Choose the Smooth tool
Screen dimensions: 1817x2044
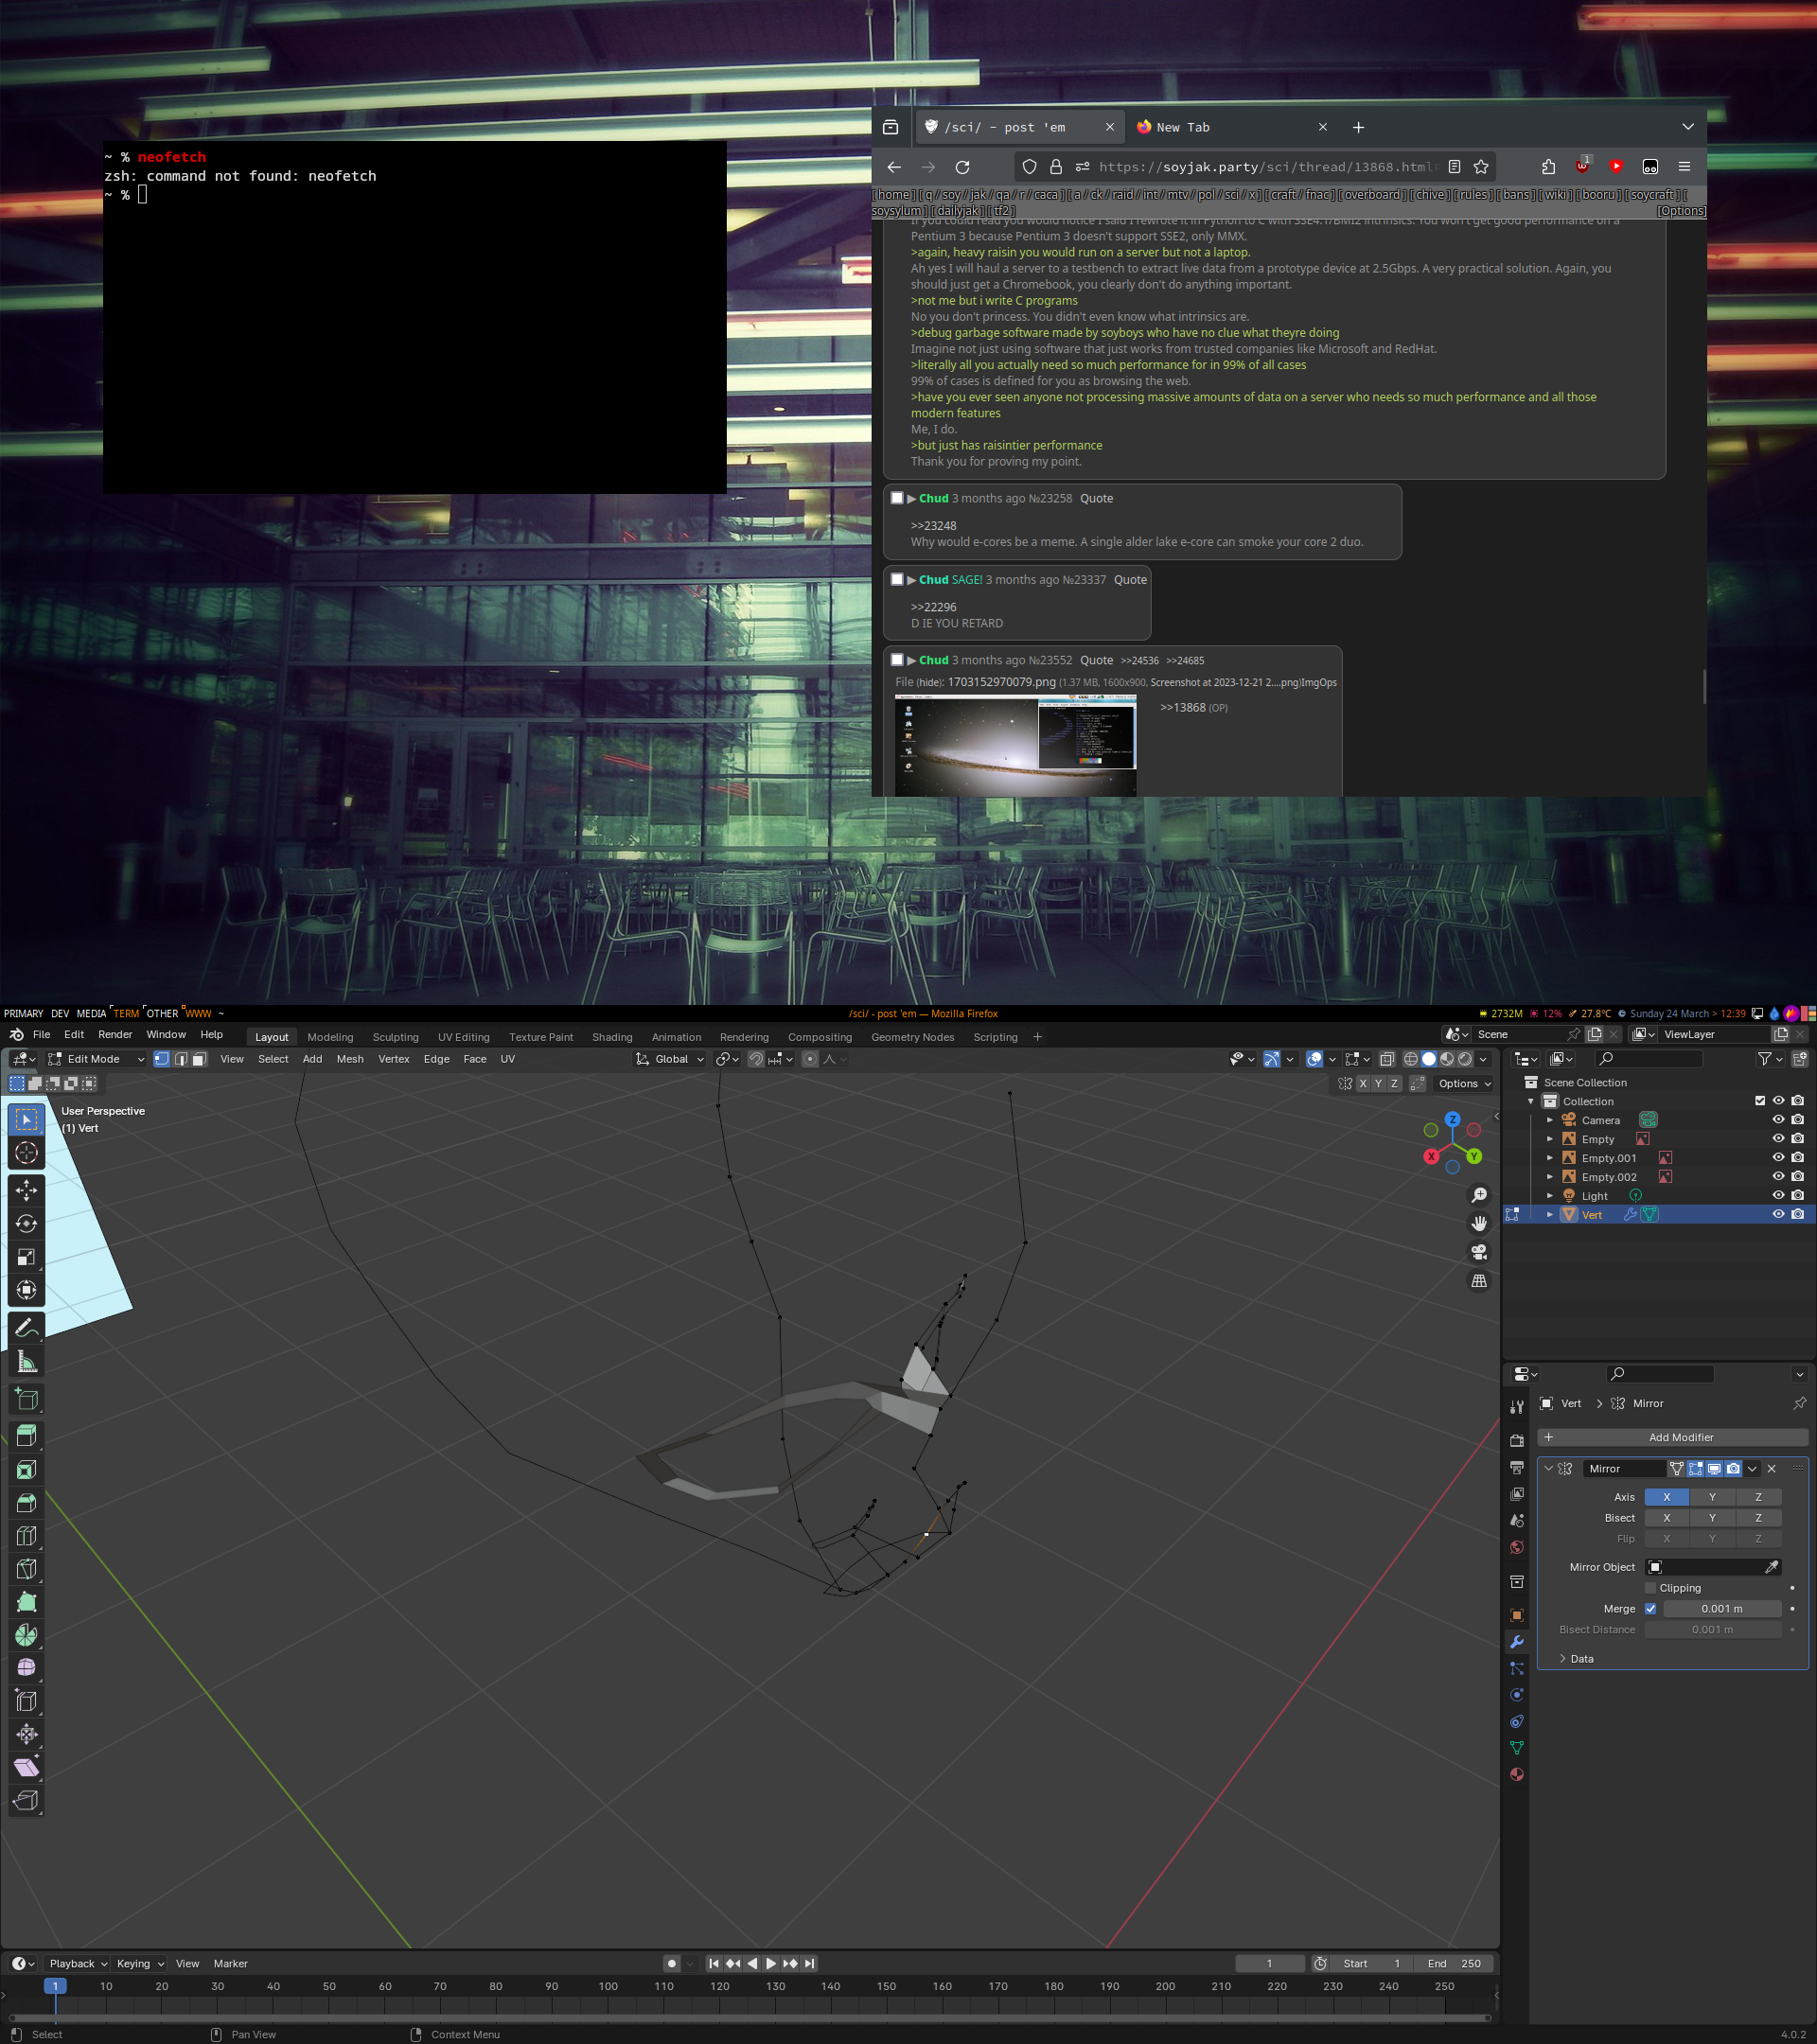click(27, 1668)
